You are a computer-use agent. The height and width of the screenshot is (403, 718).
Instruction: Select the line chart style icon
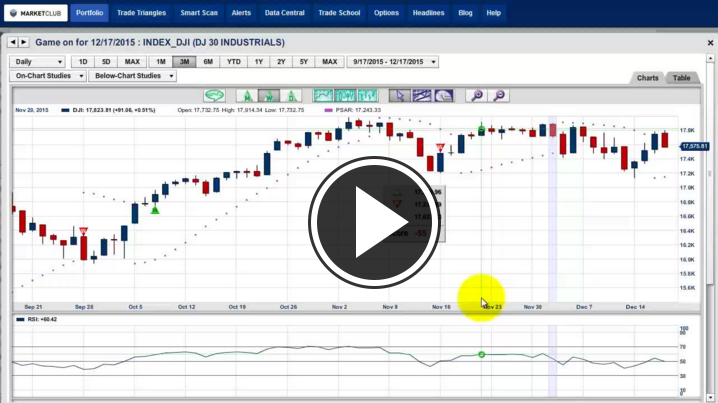point(323,96)
